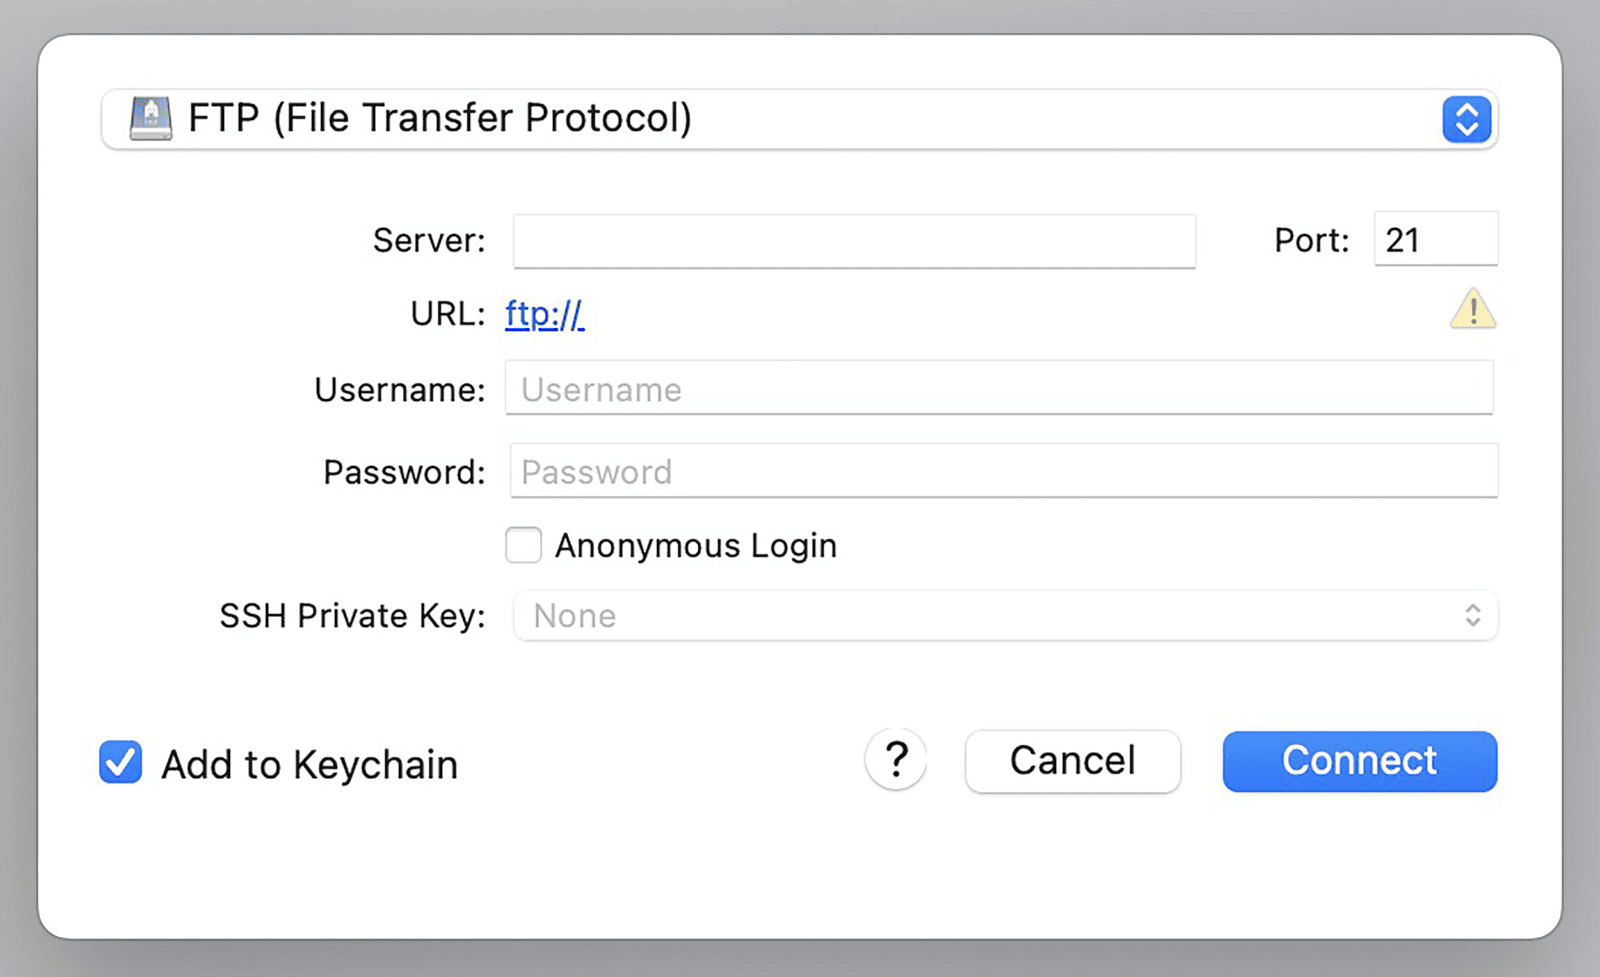This screenshot has height=977, width=1600.
Task: Click the Username input field
Action: tap(1000, 389)
